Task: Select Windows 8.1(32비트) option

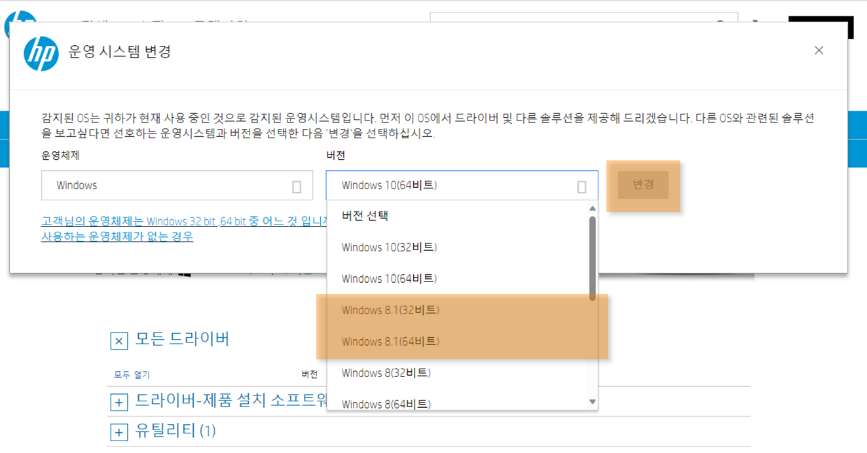Action: tap(458, 310)
